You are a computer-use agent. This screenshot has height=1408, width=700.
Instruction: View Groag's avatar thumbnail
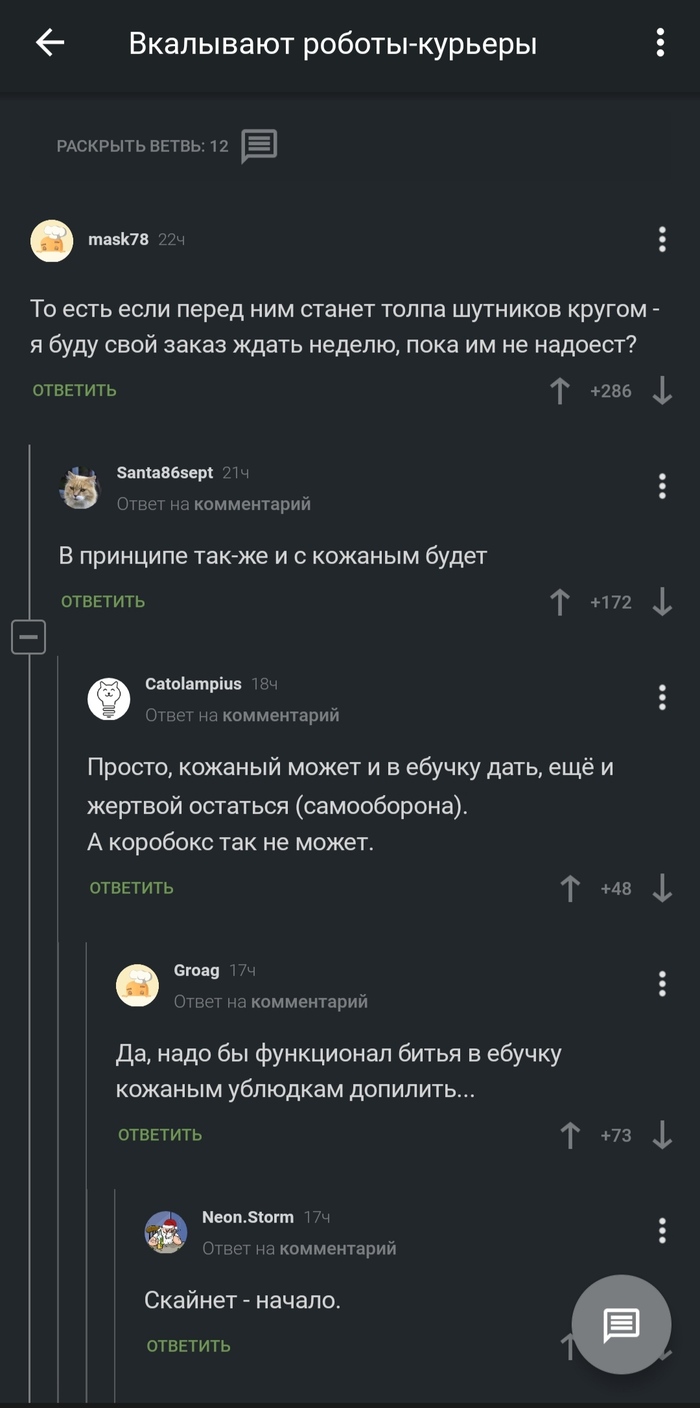click(x=138, y=985)
